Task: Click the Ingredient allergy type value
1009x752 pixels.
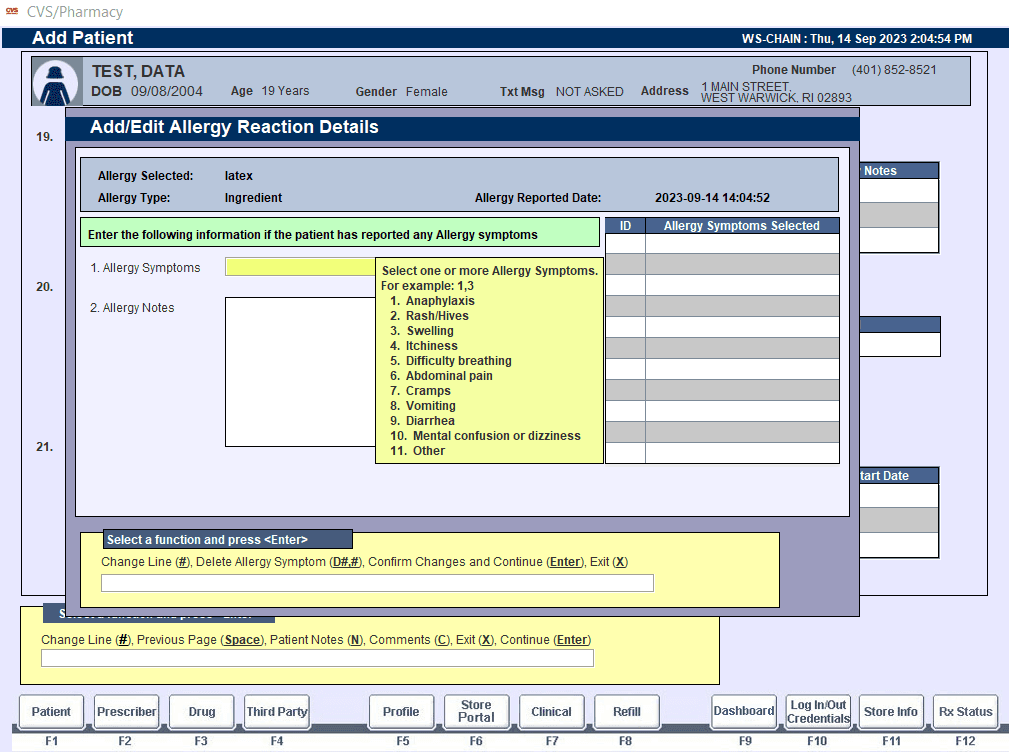Action: [254, 198]
